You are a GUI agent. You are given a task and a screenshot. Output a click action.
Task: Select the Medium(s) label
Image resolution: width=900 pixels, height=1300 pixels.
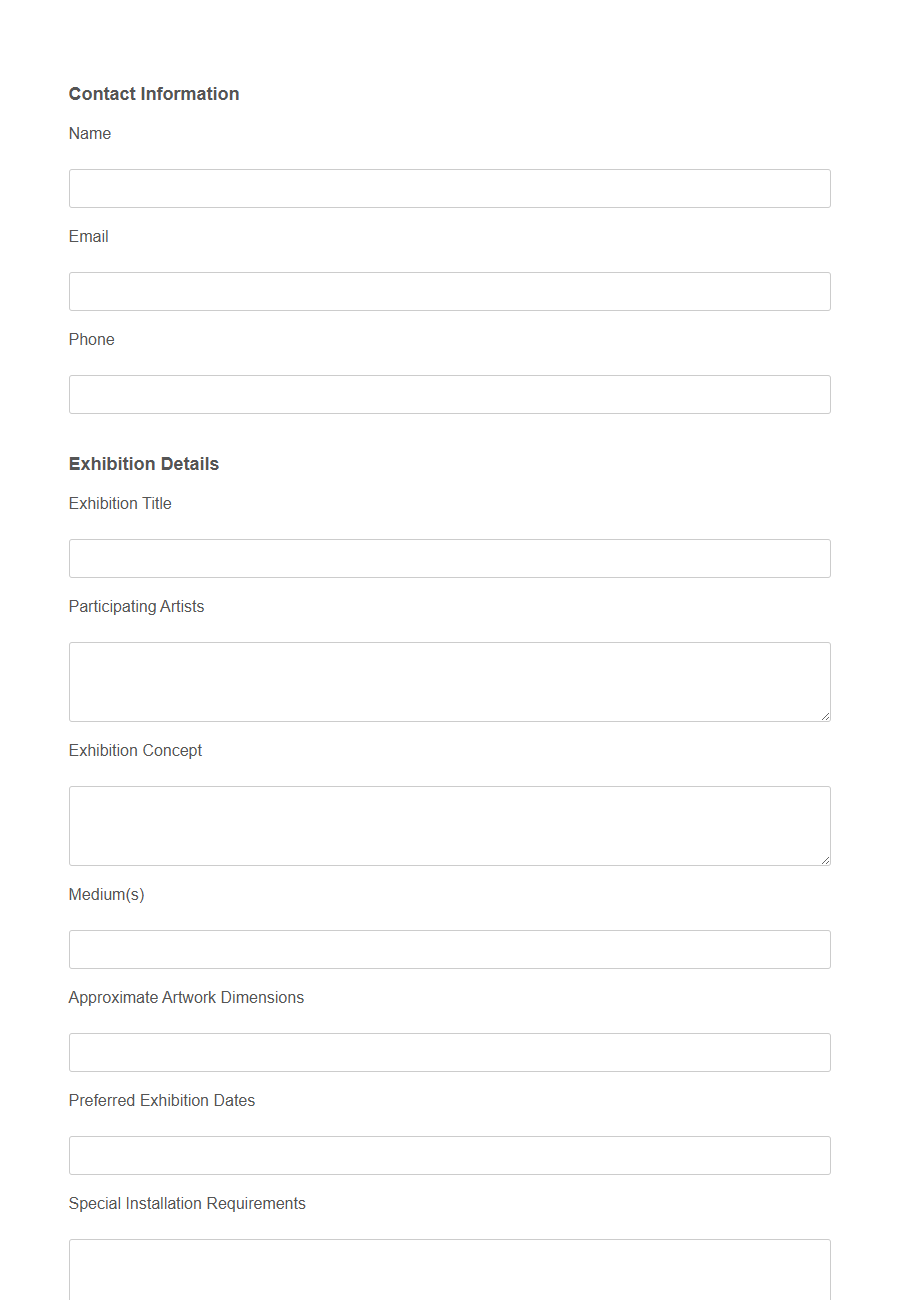106,894
